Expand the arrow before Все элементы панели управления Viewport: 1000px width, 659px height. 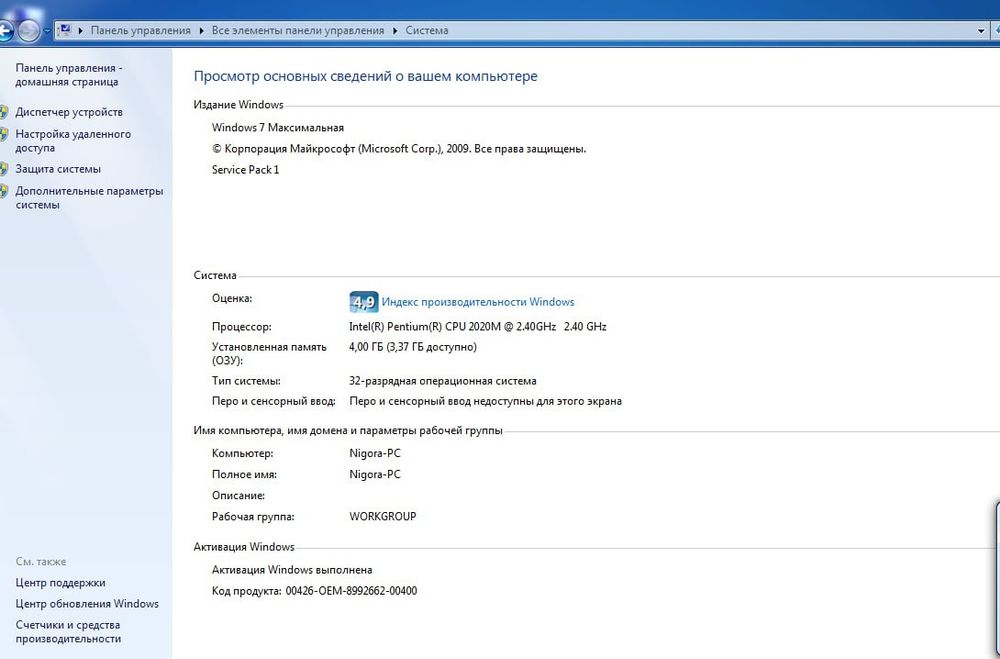click(202, 31)
